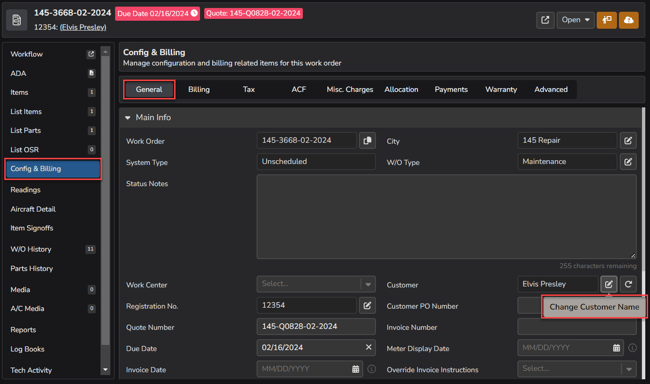
Task: Open the 'Open' status dropdown
Action: point(575,20)
